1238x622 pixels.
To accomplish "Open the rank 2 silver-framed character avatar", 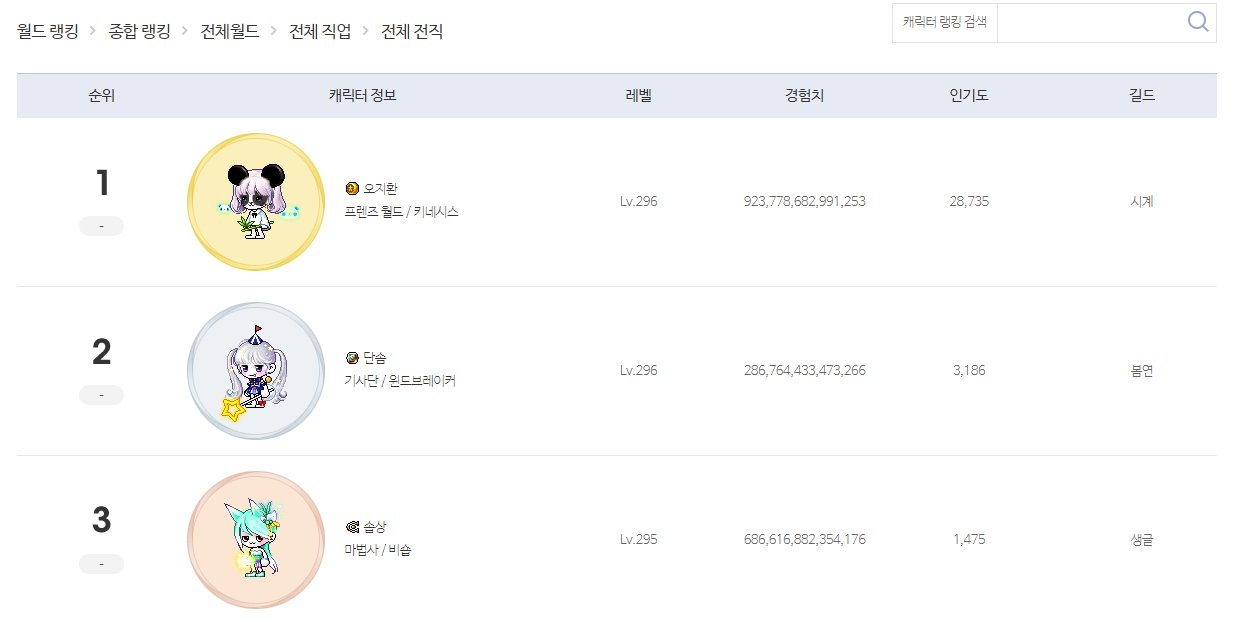I will point(256,371).
